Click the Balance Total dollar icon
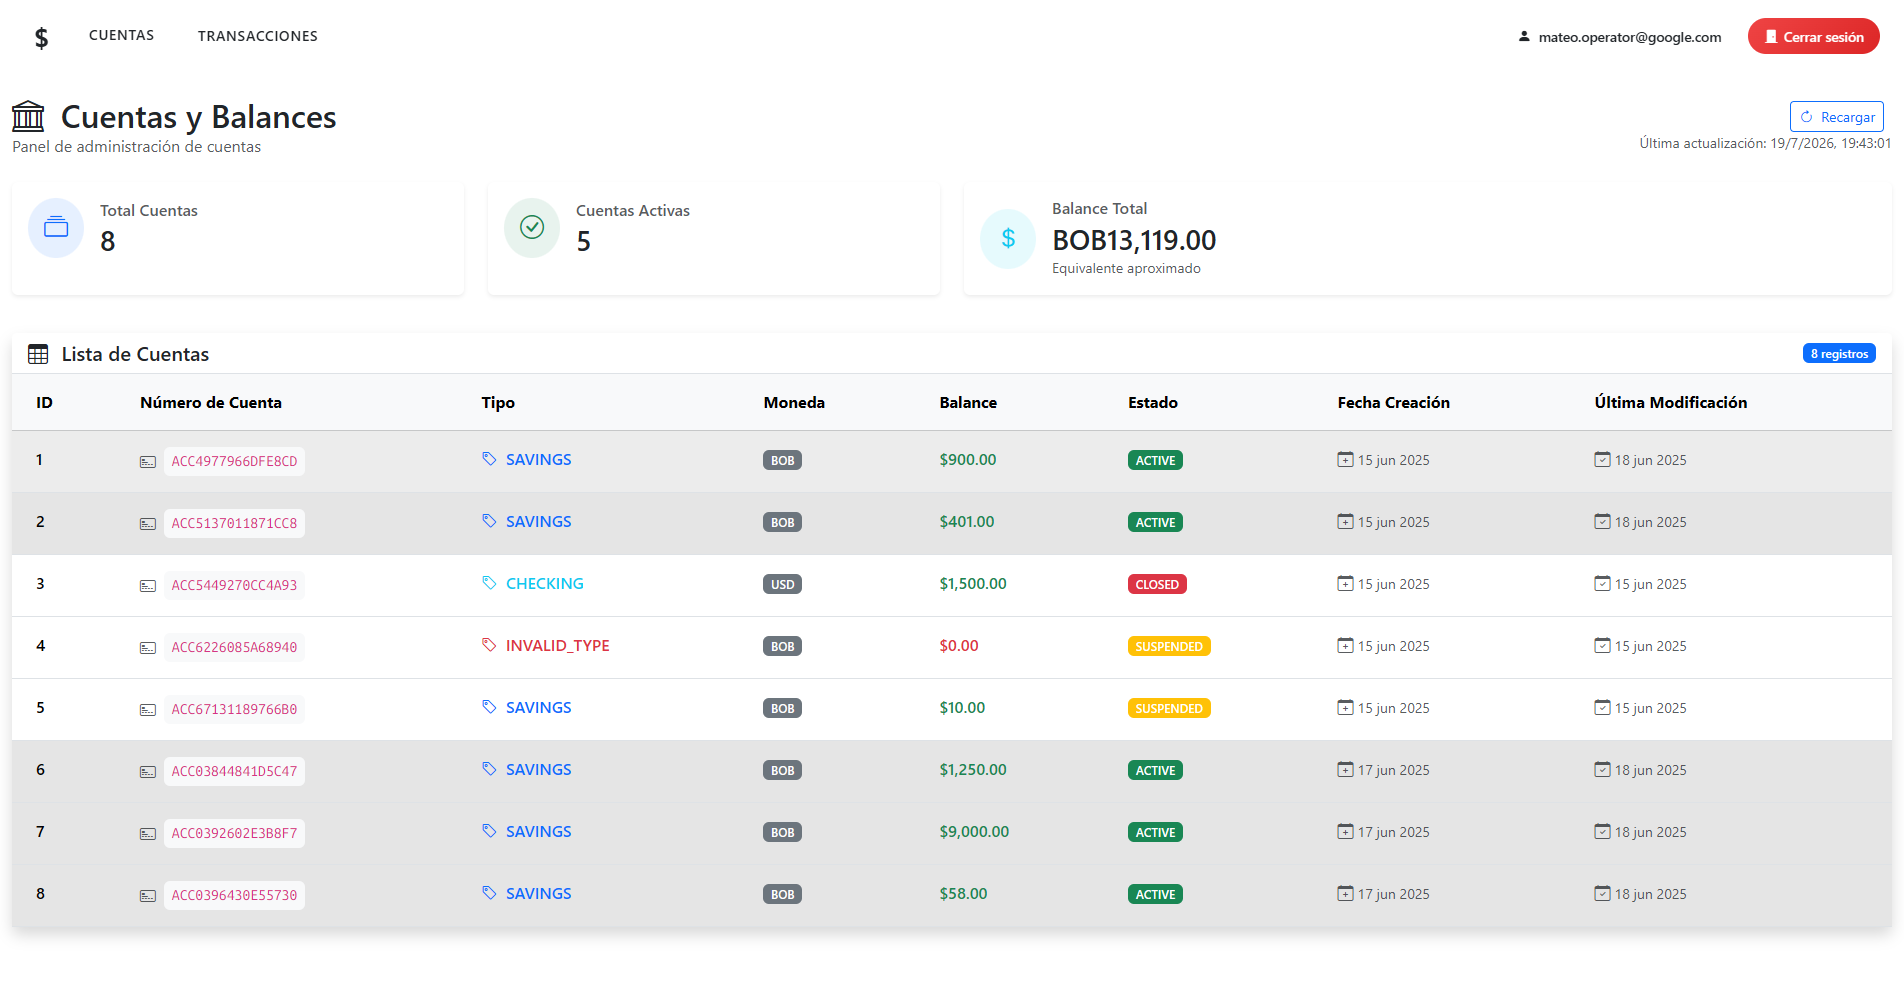The width and height of the screenshot is (1904, 991). pos(1008,238)
